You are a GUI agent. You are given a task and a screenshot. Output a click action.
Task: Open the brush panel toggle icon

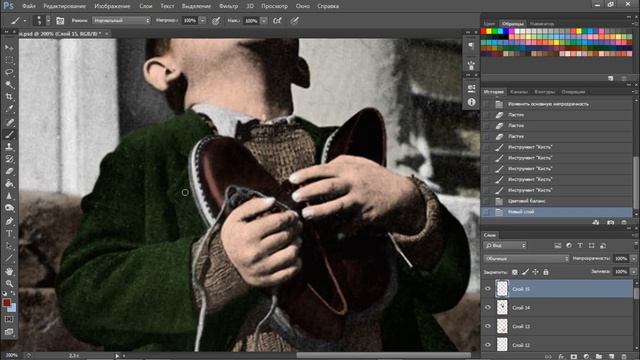[x=60, y=20]
